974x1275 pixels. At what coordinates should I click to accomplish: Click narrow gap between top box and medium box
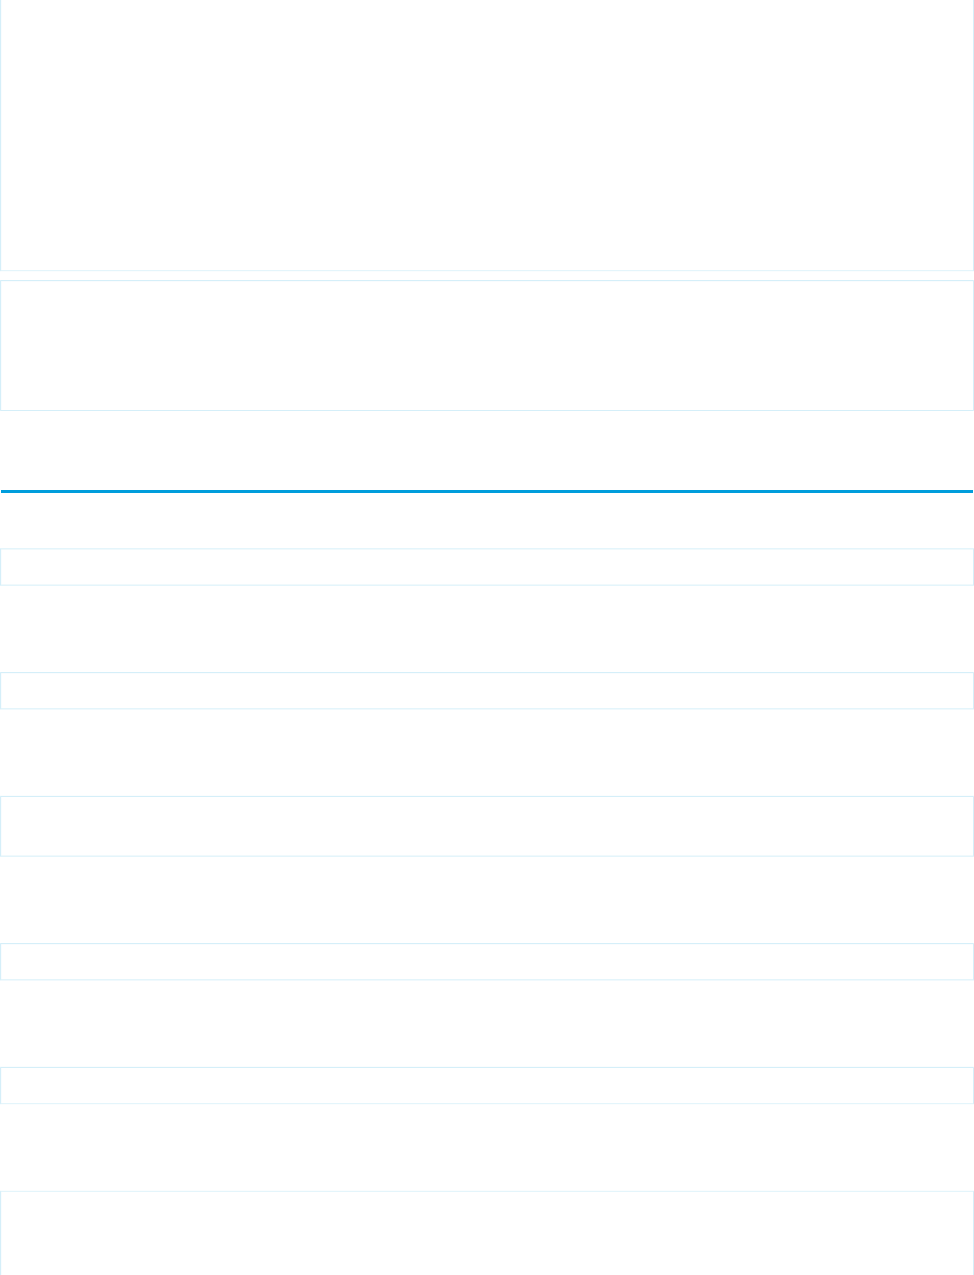487,276
